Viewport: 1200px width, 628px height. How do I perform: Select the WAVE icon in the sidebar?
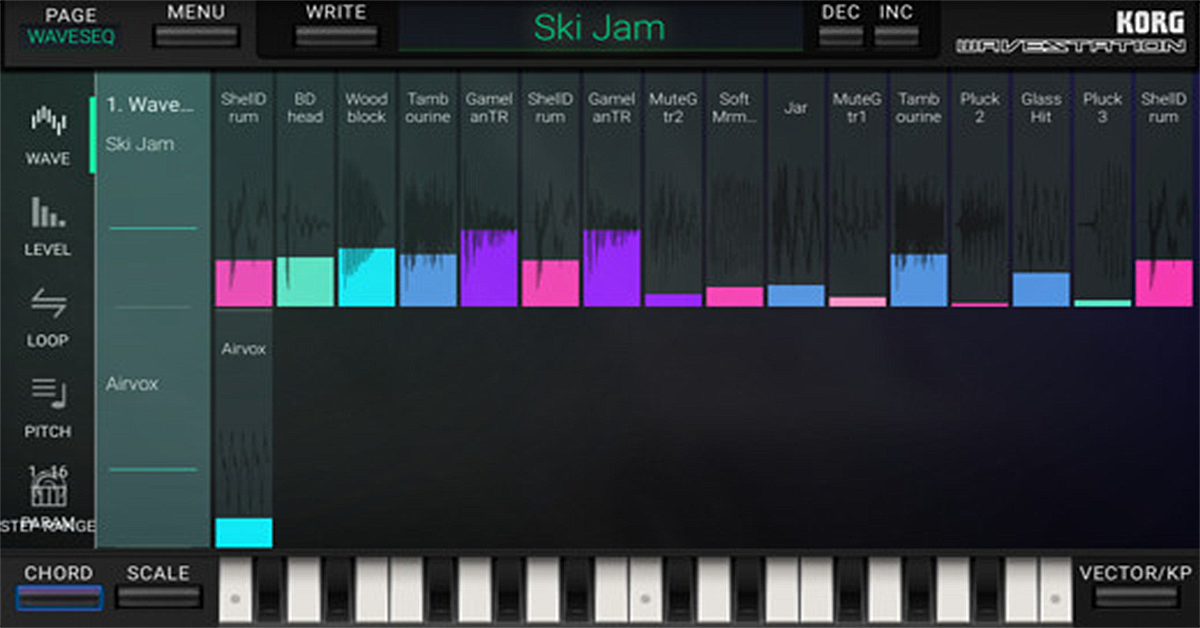coord(47,124)
